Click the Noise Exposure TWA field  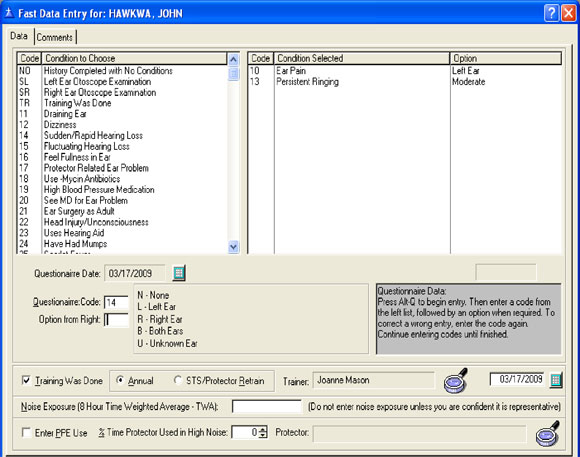click(x=267, y=406)
